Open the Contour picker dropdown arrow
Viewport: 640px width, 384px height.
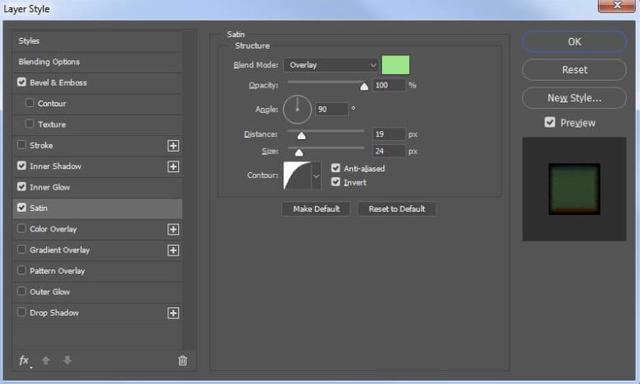pyautogui.click(x=316, y=176)
